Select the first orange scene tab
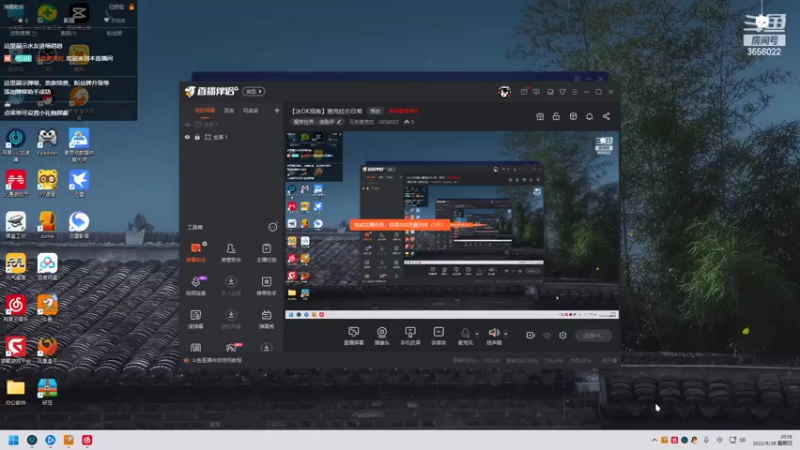The image size is (800, 450). pyautogui.click(x=205, y=111)
